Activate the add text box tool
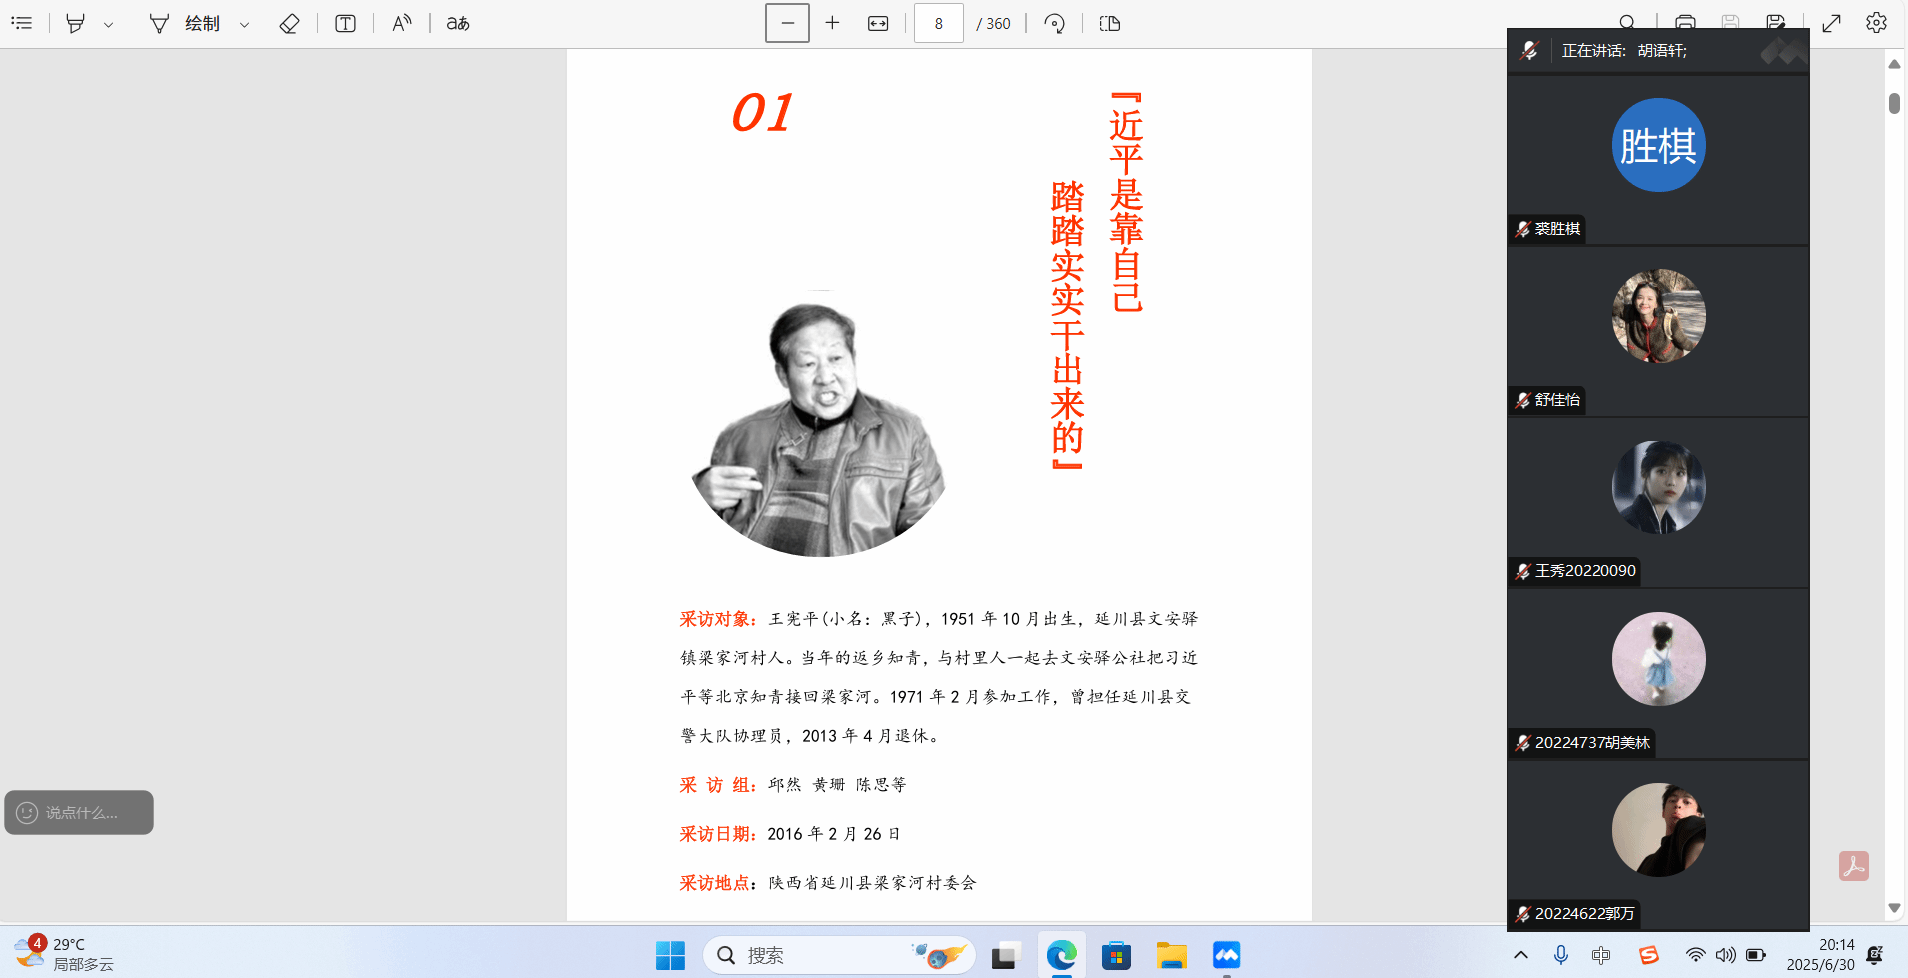The height and width of the screenshot is (978, 1908). click(x=345, y=23)
